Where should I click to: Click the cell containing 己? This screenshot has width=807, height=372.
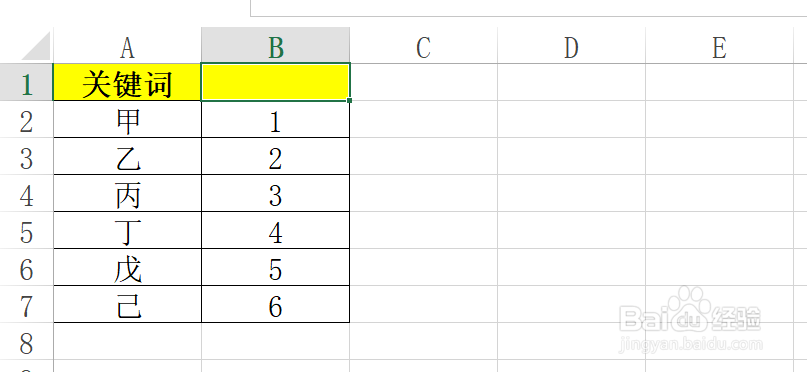(127, 304)
